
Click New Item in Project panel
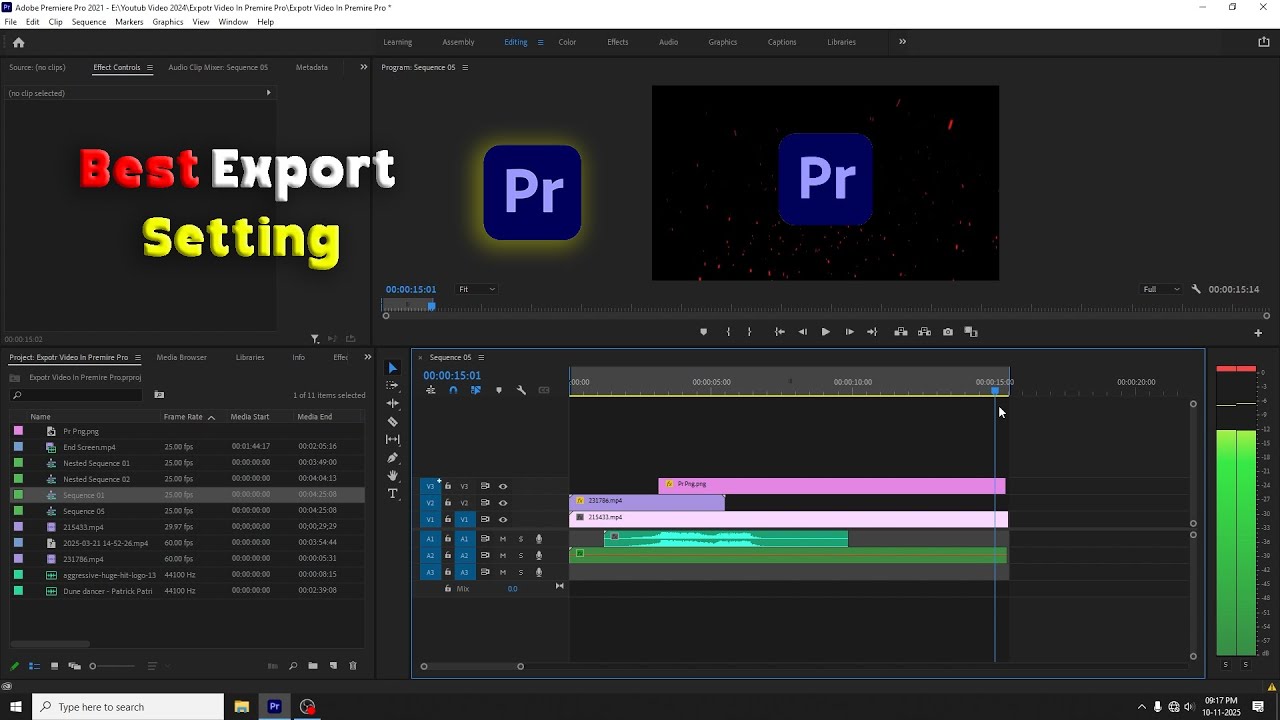coord(333,666)
